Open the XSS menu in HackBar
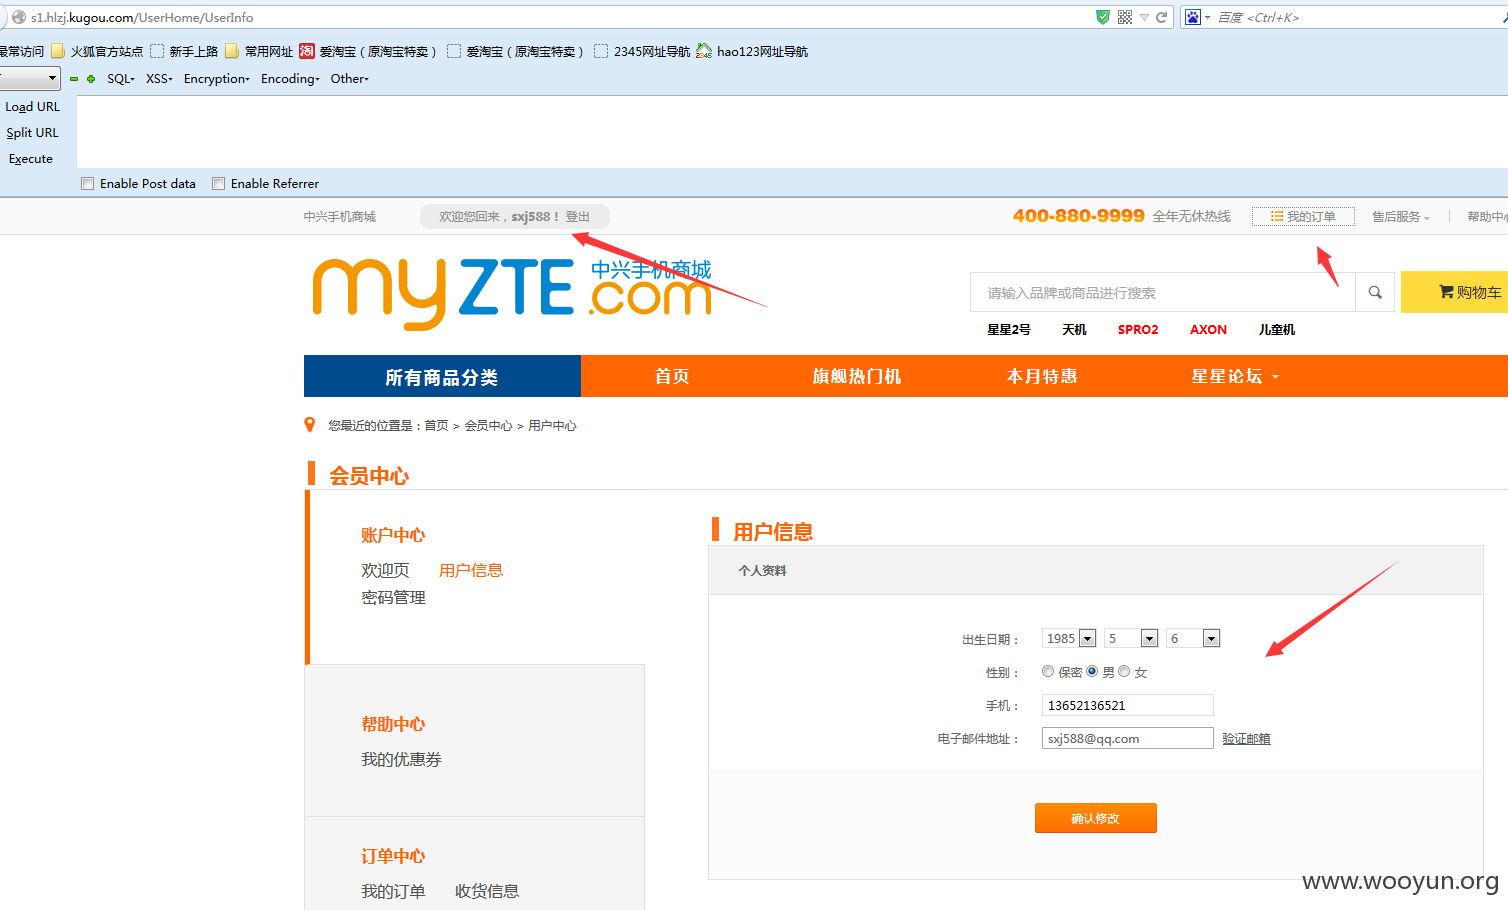 point(159,79)
